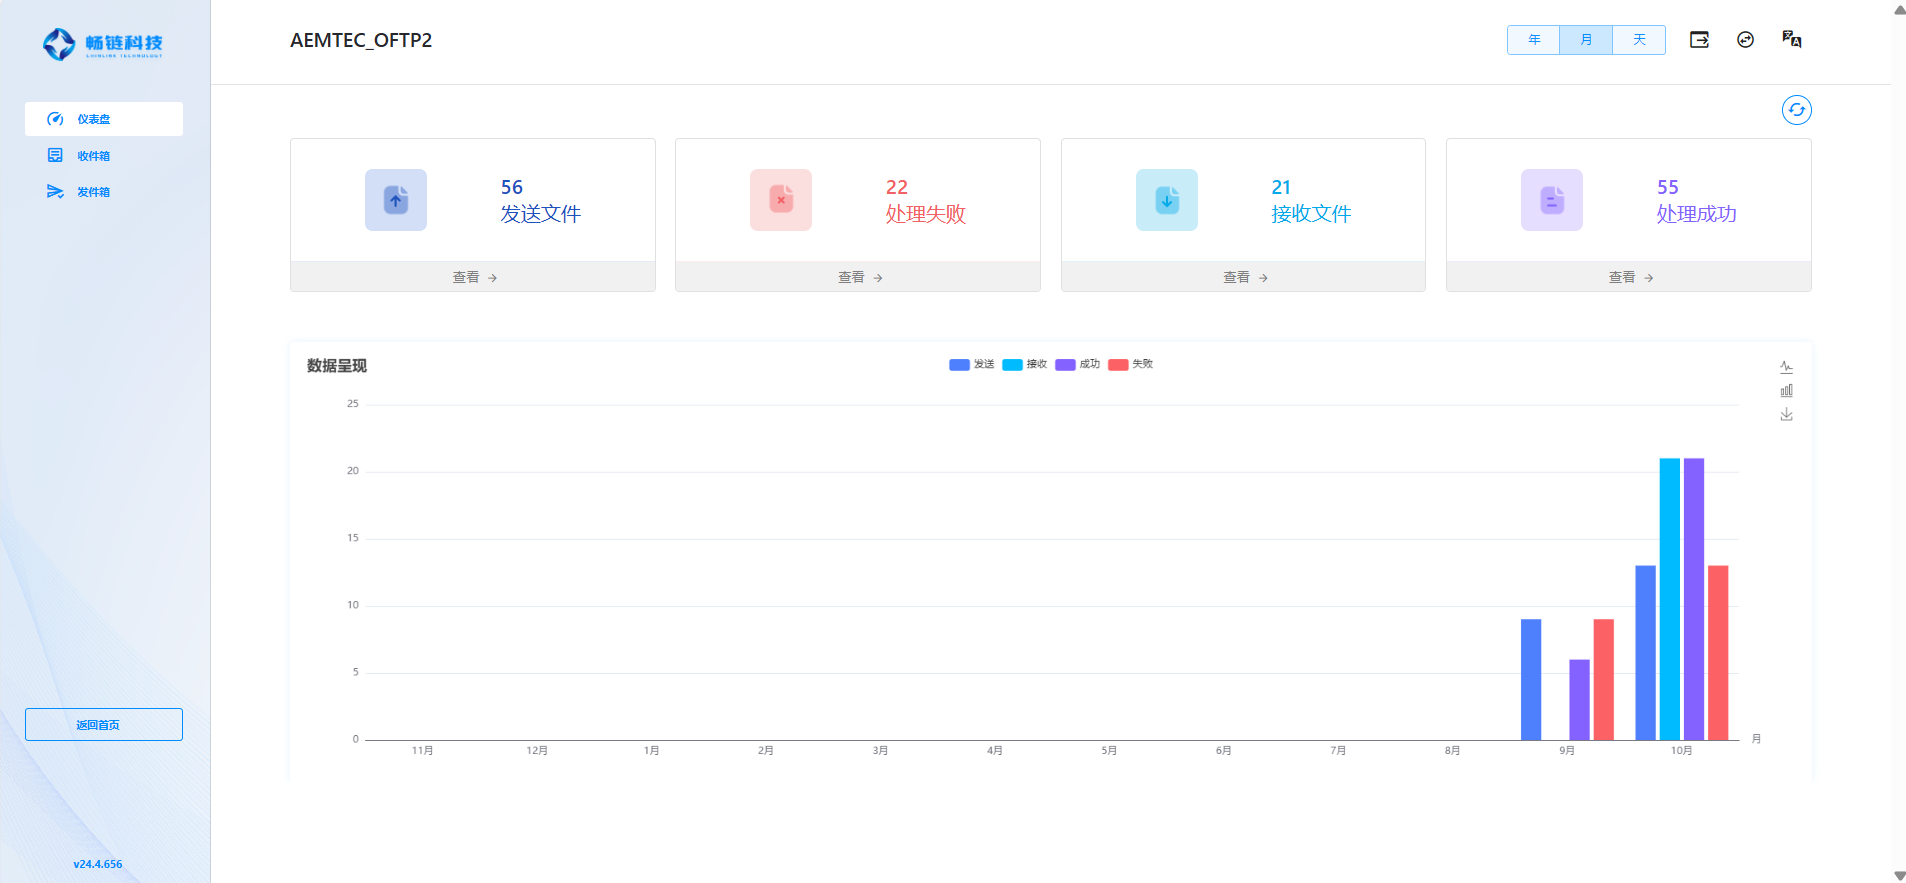
Task: Toggle the 成功 series in chart legend
Action: tap(1078, 365)
